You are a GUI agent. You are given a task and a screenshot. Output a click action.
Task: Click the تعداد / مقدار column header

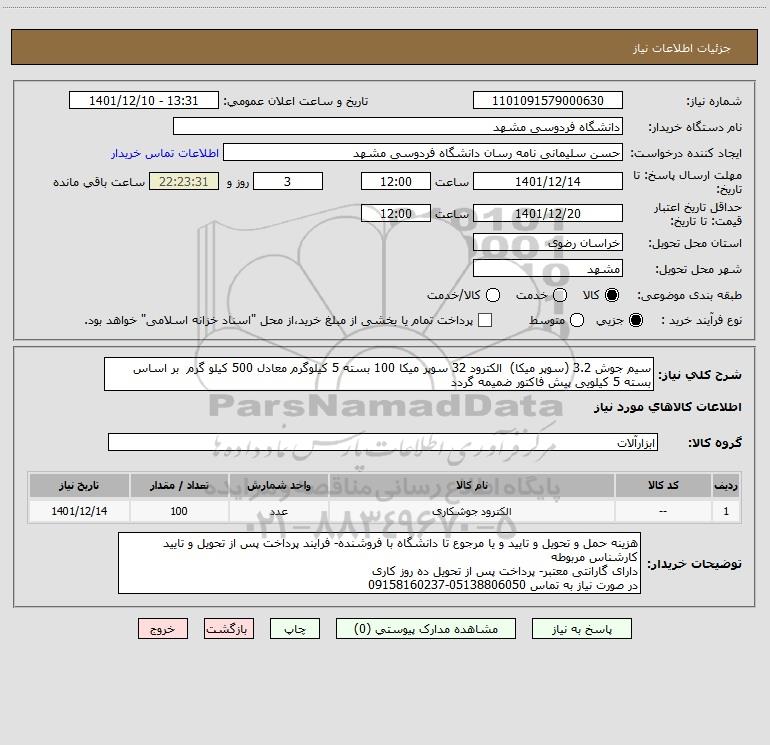point(179,485)
